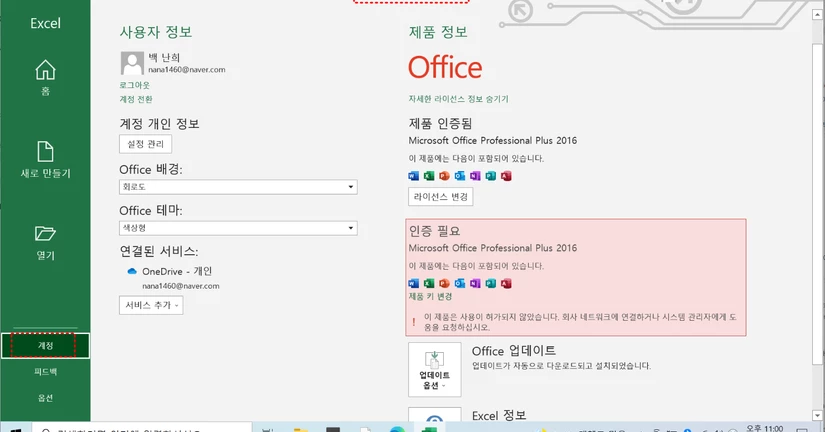
Task: Click the Excel icon in the 인증 필요 box
Action: pos(429,284)
